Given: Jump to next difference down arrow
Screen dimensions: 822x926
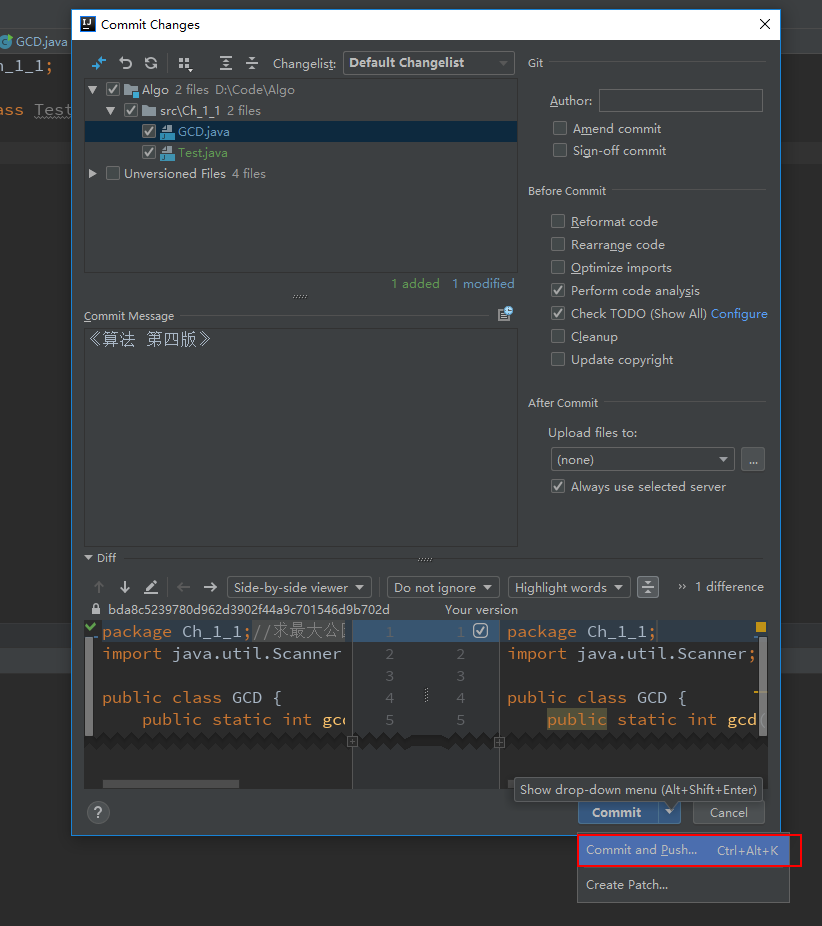Looking at the screenshot, I should (125, 587).
